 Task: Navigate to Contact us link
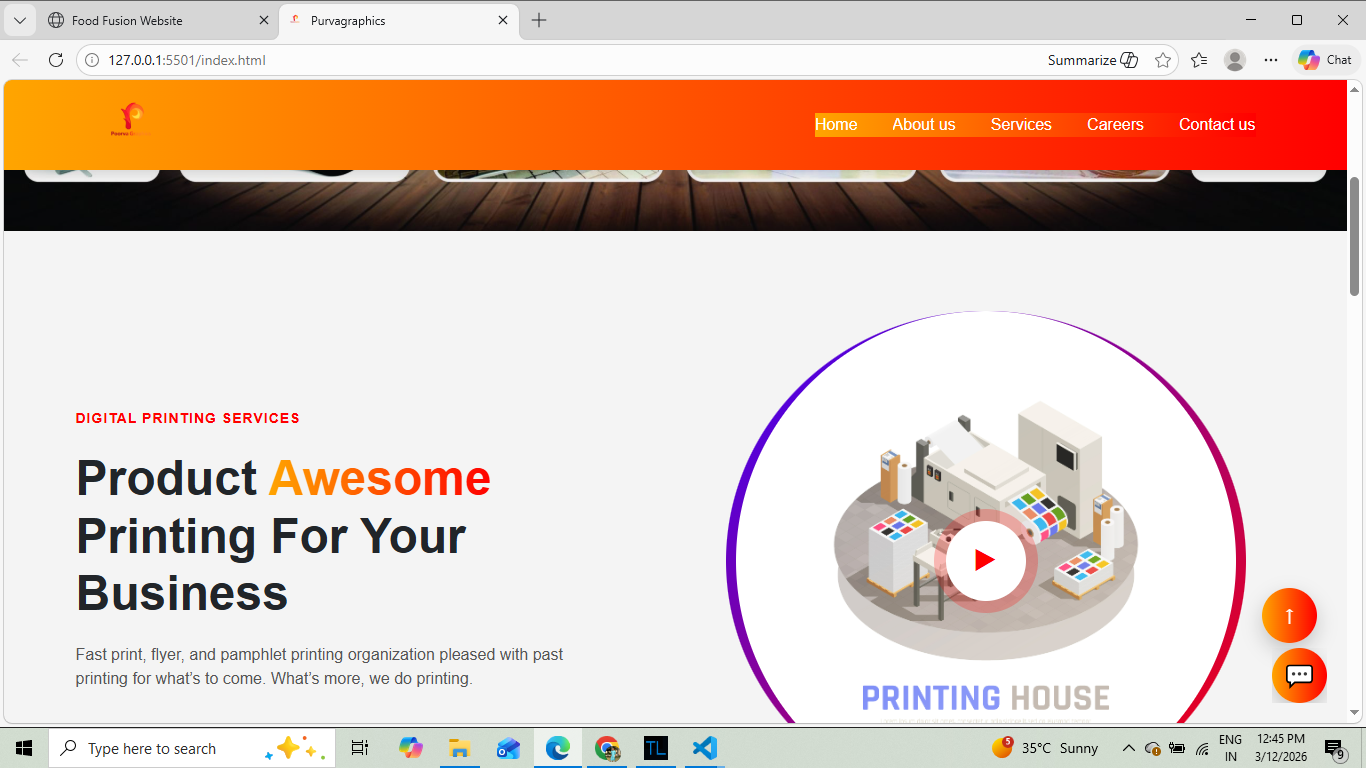1216,125
